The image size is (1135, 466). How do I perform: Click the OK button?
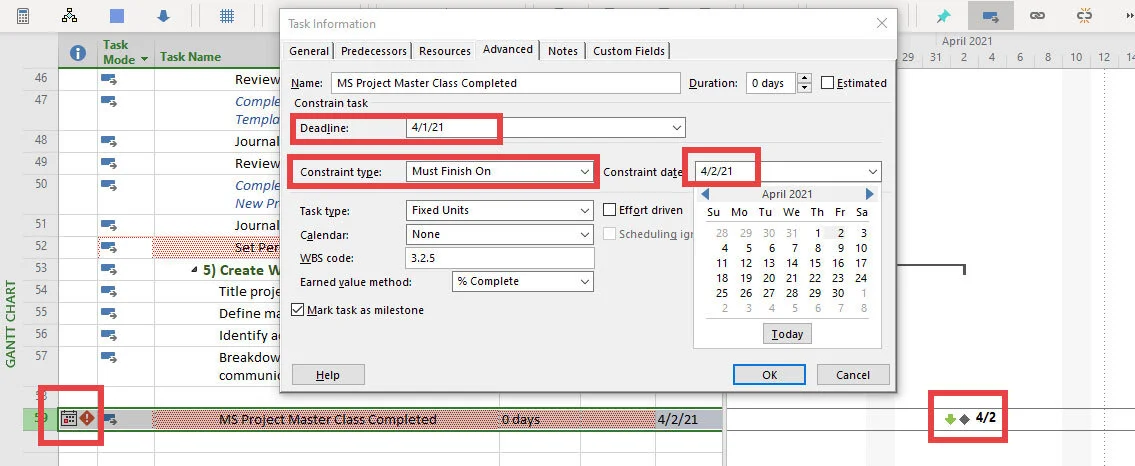(x=769, y=375)
